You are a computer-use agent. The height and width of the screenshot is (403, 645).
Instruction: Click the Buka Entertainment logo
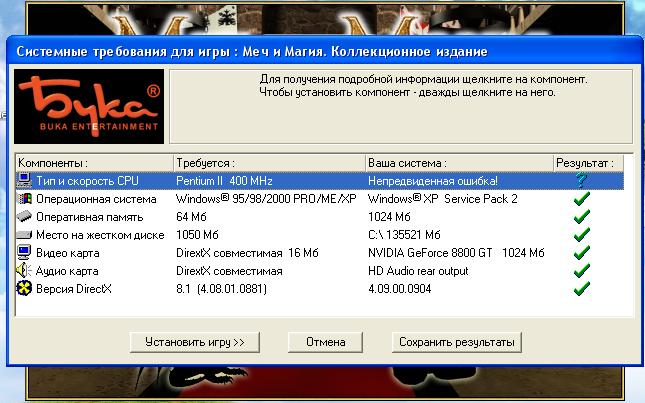(89, 106)
